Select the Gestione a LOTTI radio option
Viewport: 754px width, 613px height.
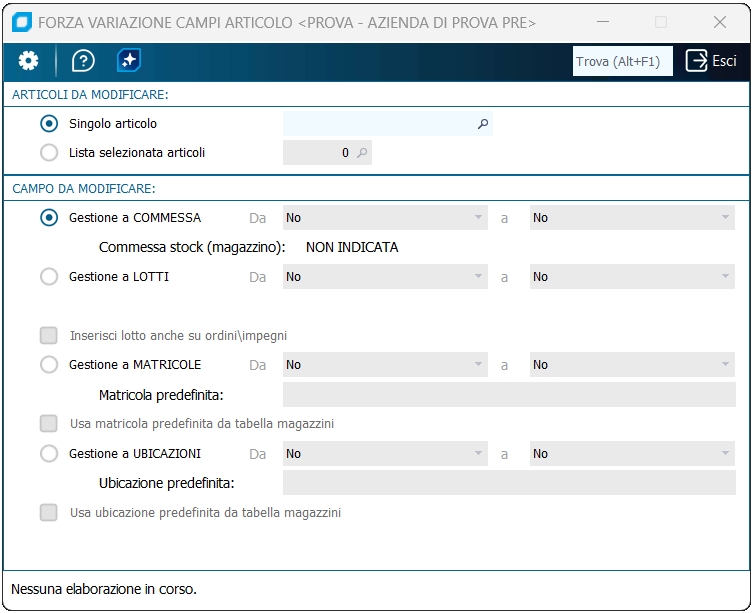click(49, 276)
